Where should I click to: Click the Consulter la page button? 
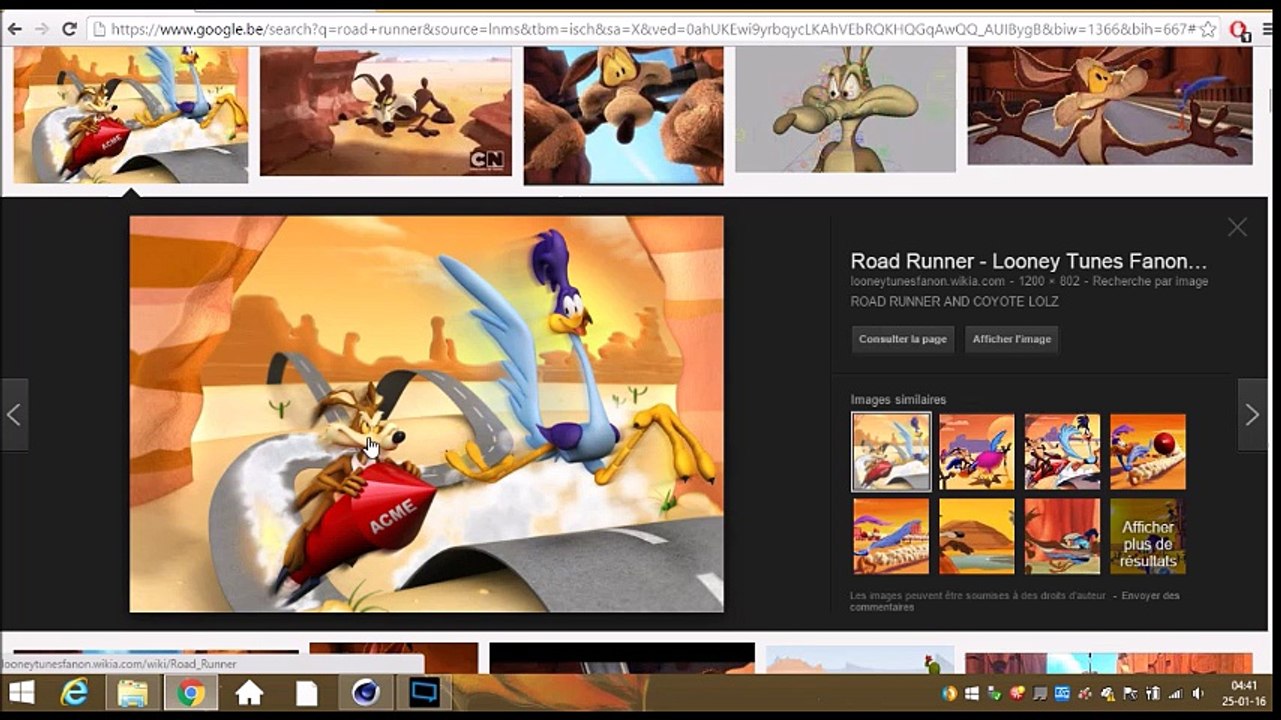(x=902, y=339)
